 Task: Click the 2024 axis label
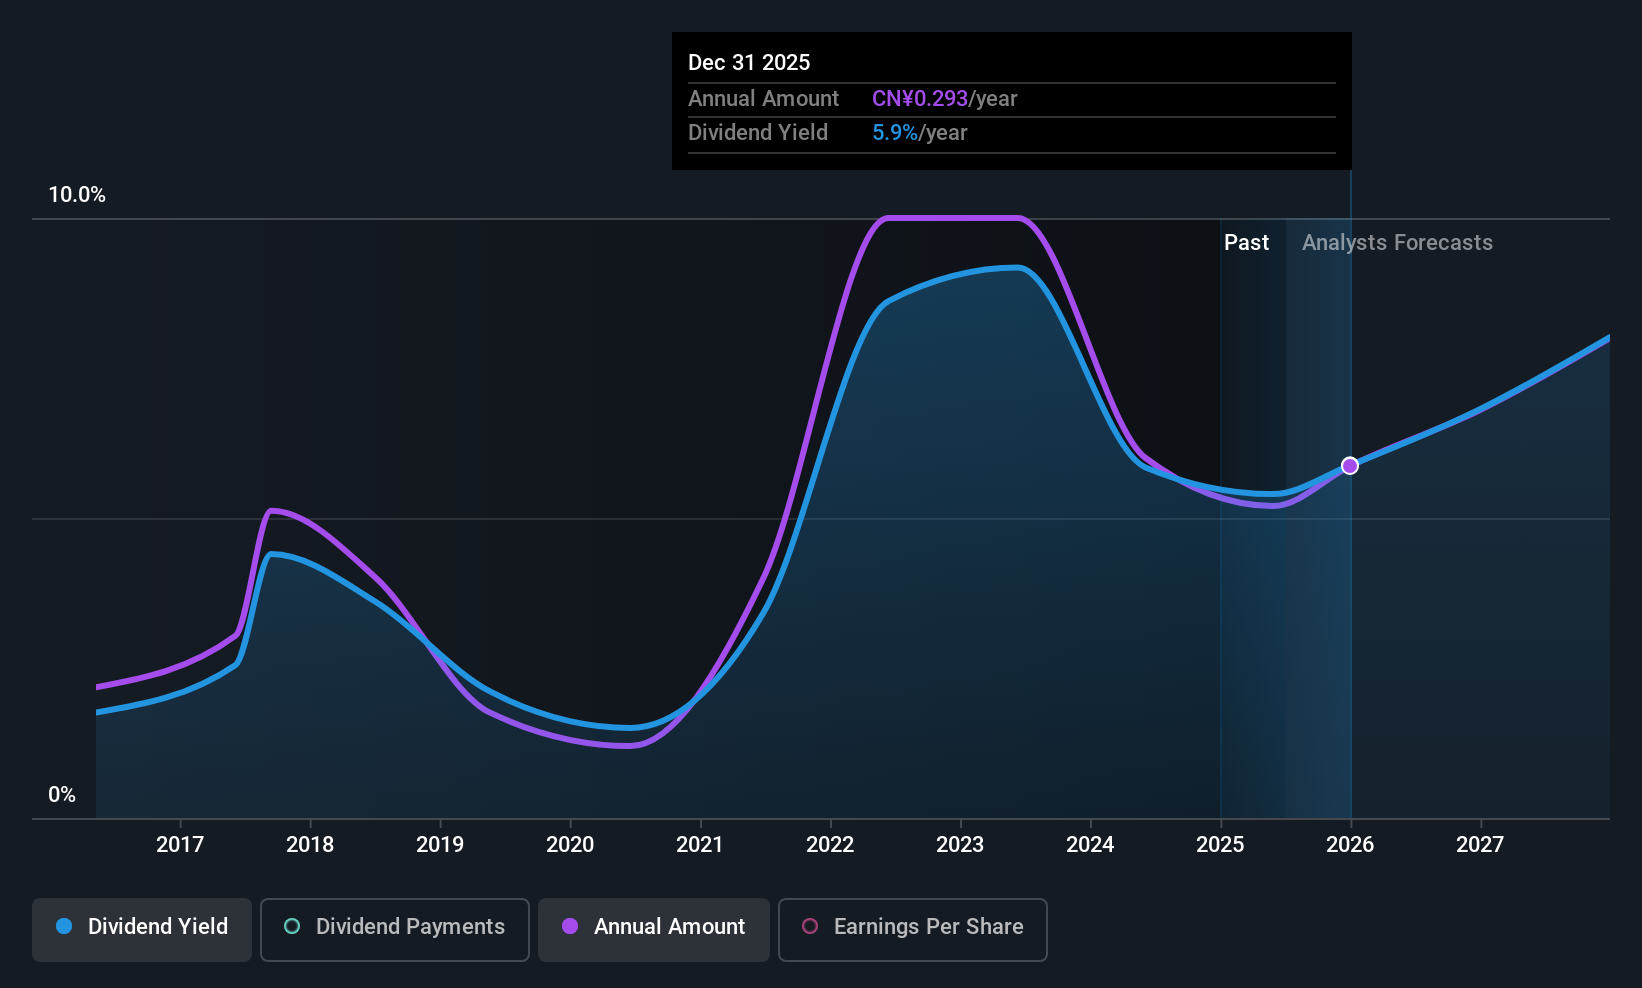pyautogui.click(x=1090, y=845)
